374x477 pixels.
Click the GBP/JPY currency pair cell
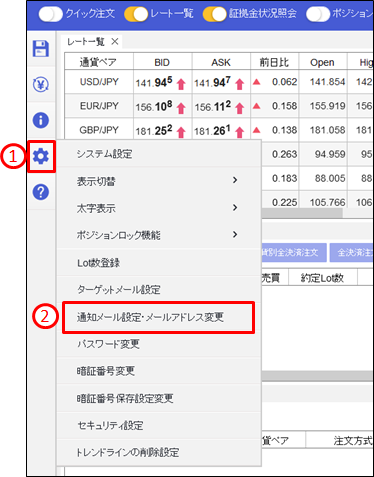coord(99,130)
